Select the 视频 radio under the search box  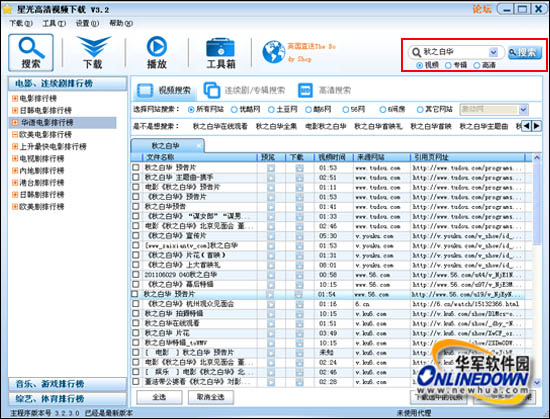419,65
